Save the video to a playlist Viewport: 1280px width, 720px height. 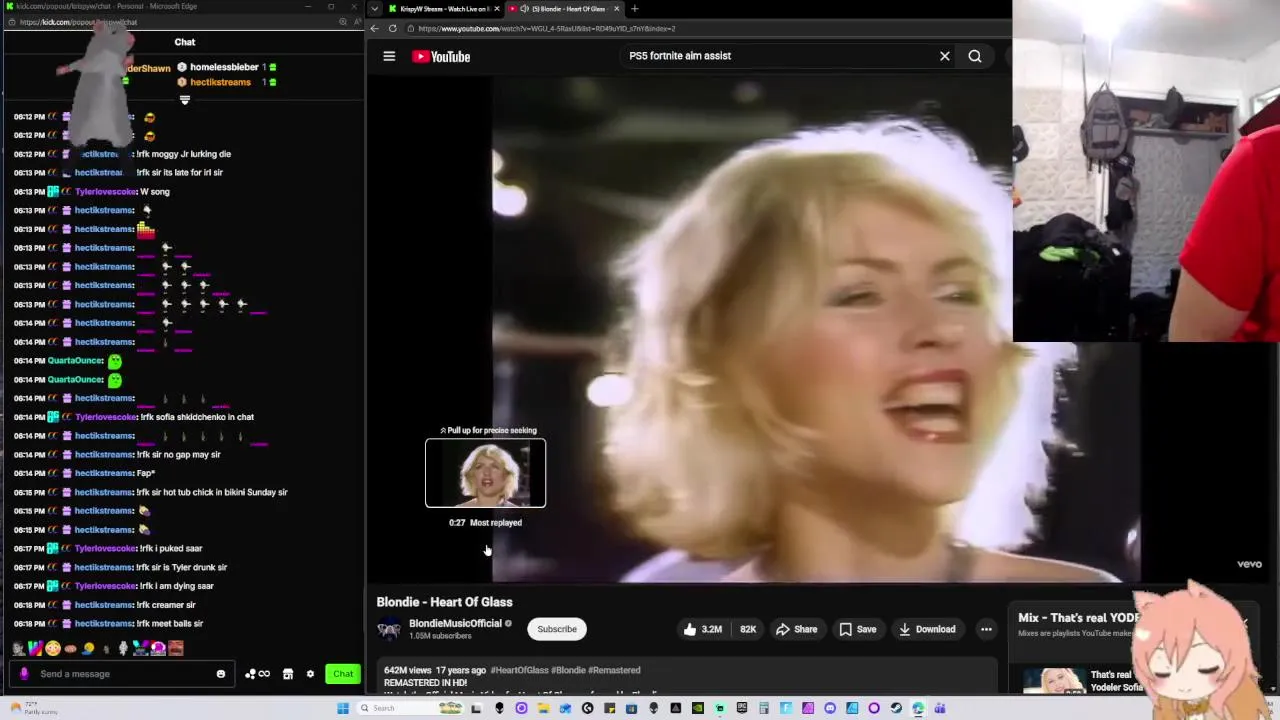pos(858,629)
